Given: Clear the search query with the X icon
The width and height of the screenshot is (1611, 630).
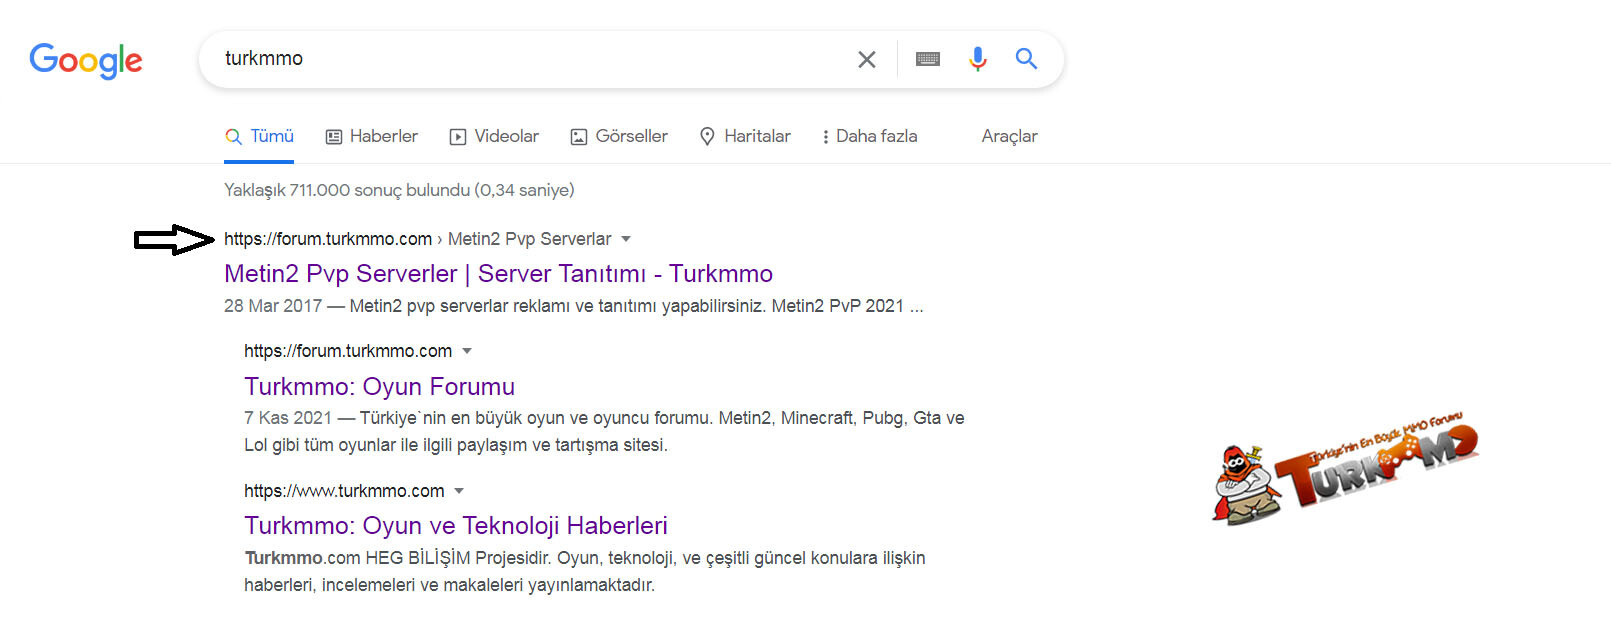Looking at the screenshot, I should [866, 59].
